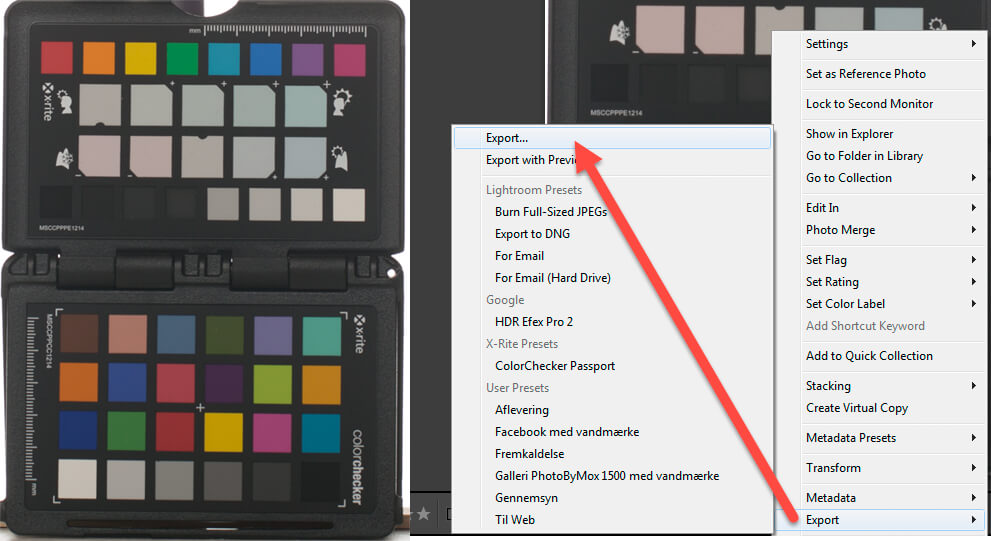This screenshot has width=991, height=541.
Task: Click the star icon in filmstrip toolbar
Action: pyautogui.click(x=423, y=514)
